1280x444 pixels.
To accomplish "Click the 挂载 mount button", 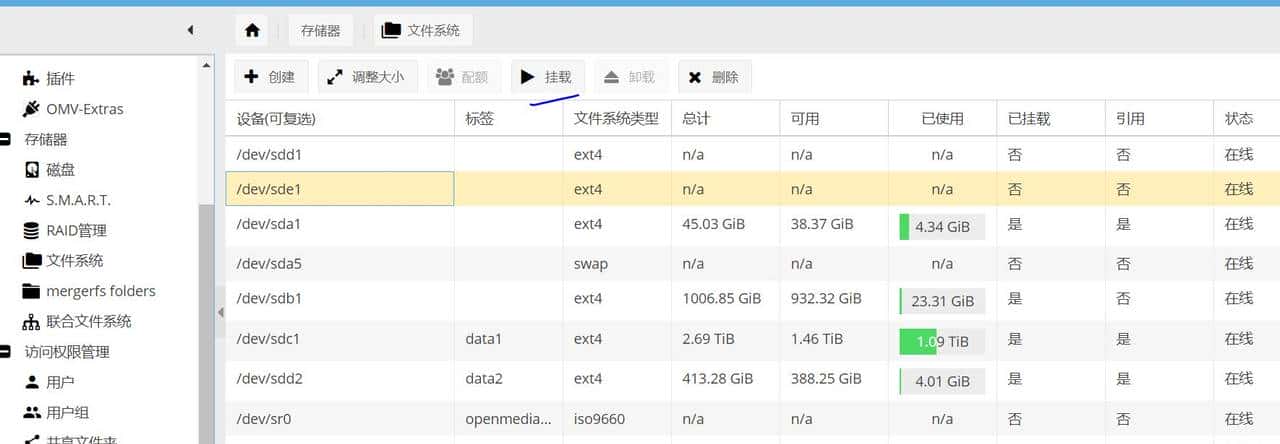I will pyautogui.click(x=547, y=77).
